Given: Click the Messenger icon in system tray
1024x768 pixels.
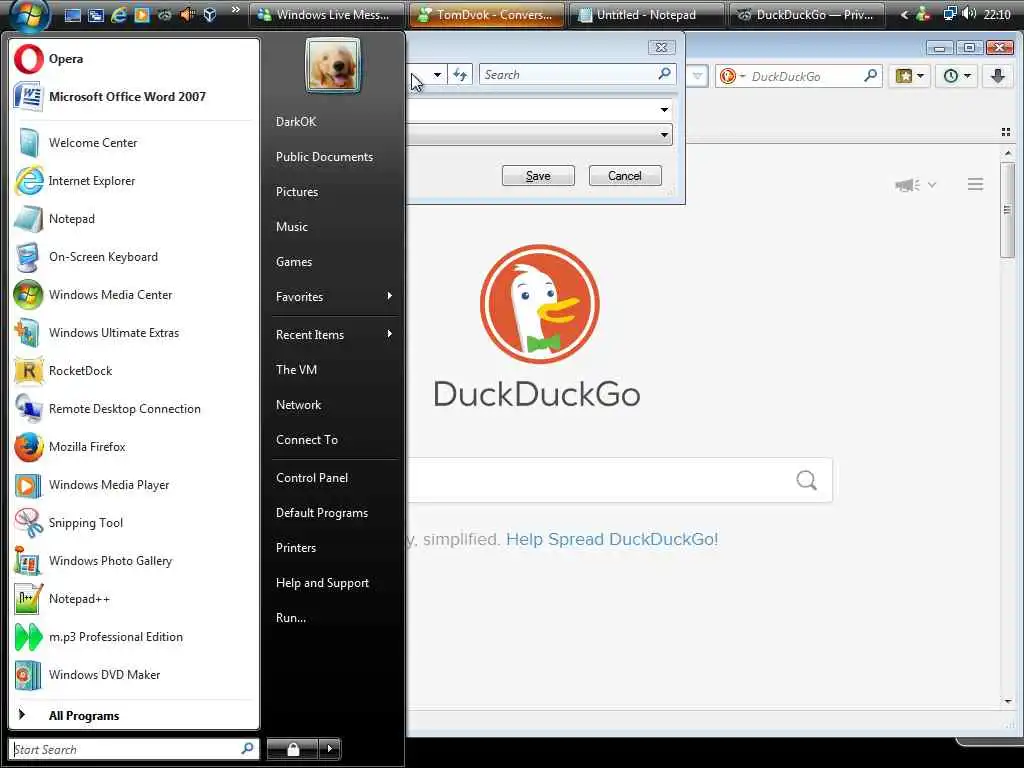Looking at the screenshot, I should point(923,14).
